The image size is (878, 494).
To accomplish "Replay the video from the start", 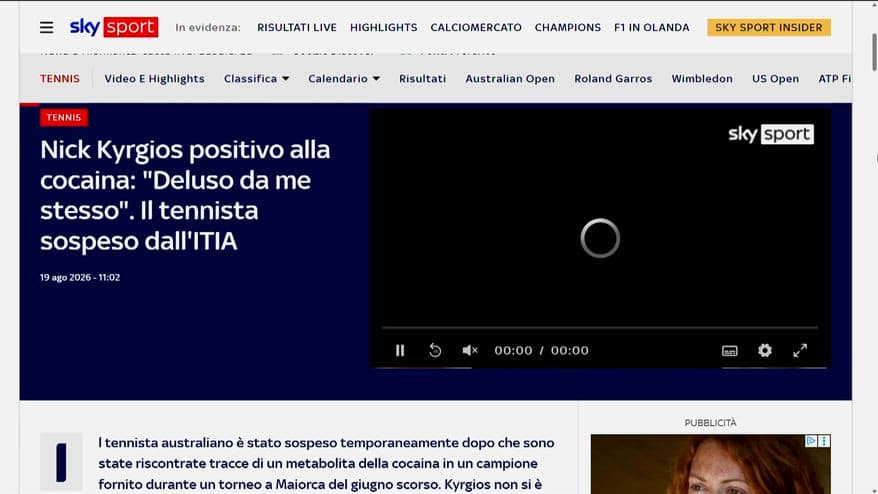I will point(435,351).
